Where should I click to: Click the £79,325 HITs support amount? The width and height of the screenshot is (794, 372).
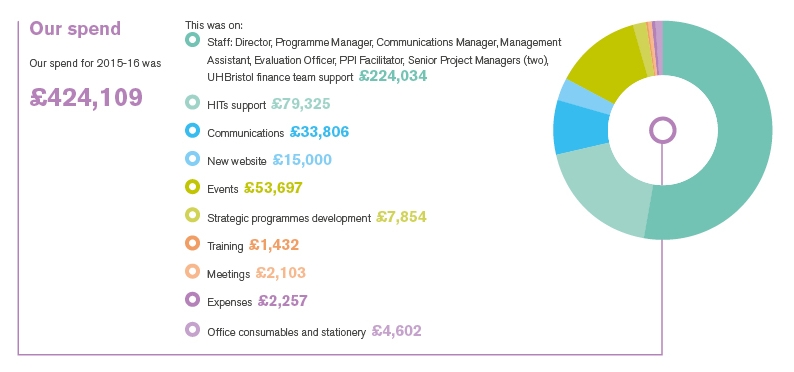tap(300, 104)
